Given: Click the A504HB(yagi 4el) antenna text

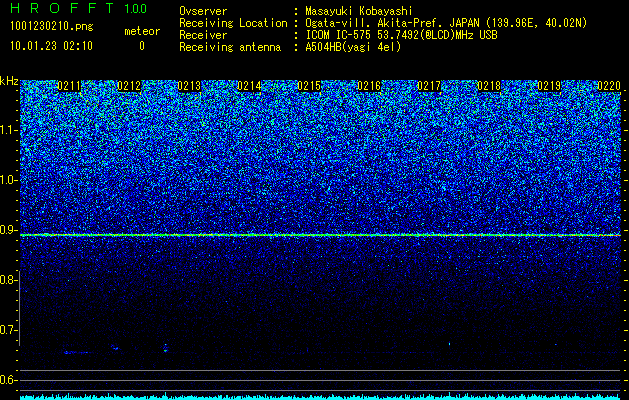Looking at the screenshot, I should click(x=353, y=47).
